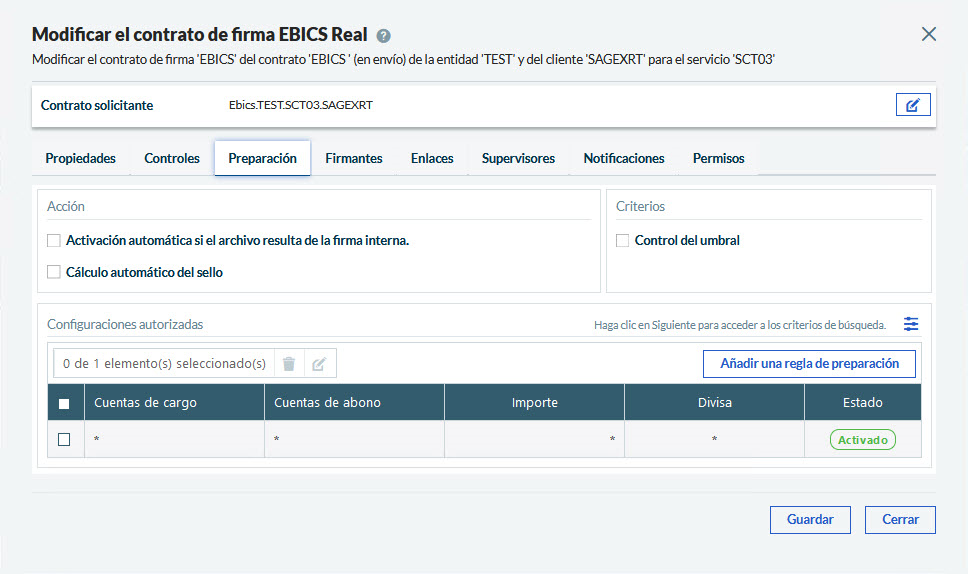Enable Activación automática checkbox

tap(54, 240)
